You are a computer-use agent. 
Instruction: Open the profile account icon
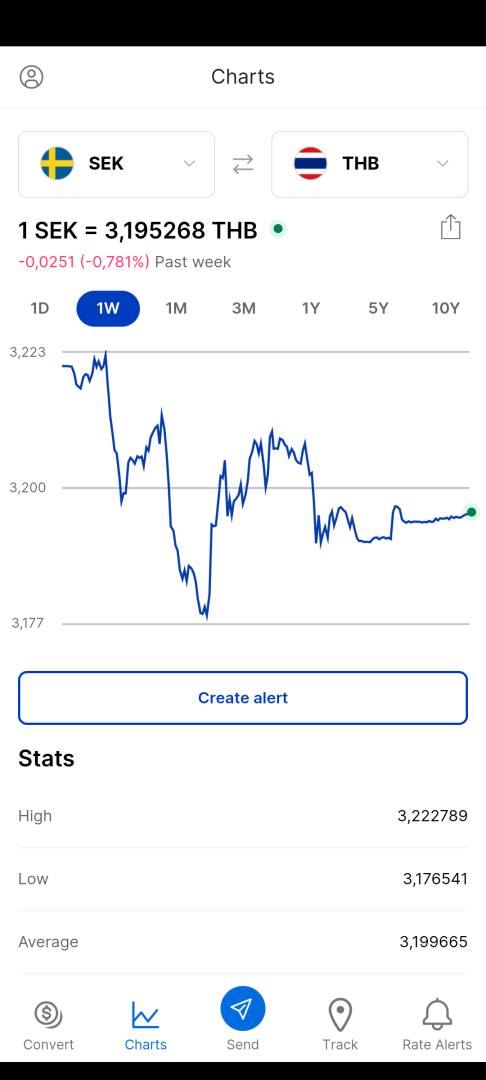point(32,76)
